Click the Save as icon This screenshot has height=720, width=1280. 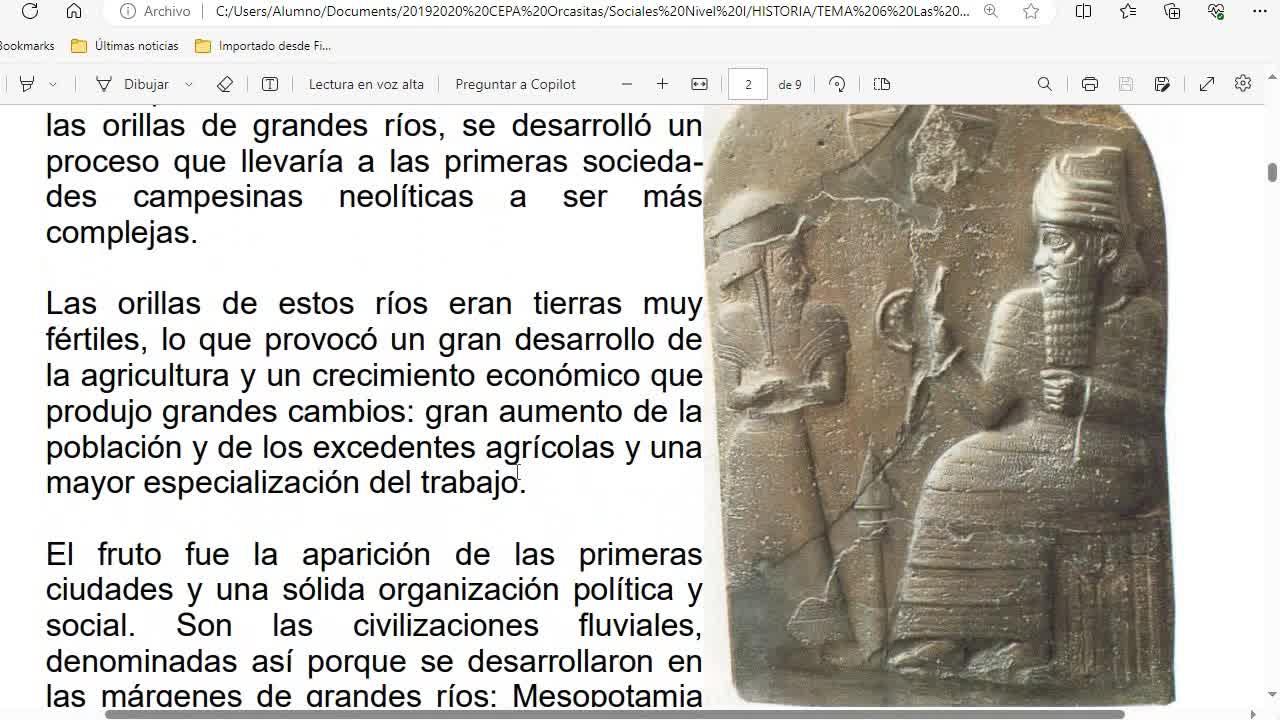[x=1162, y=84]
